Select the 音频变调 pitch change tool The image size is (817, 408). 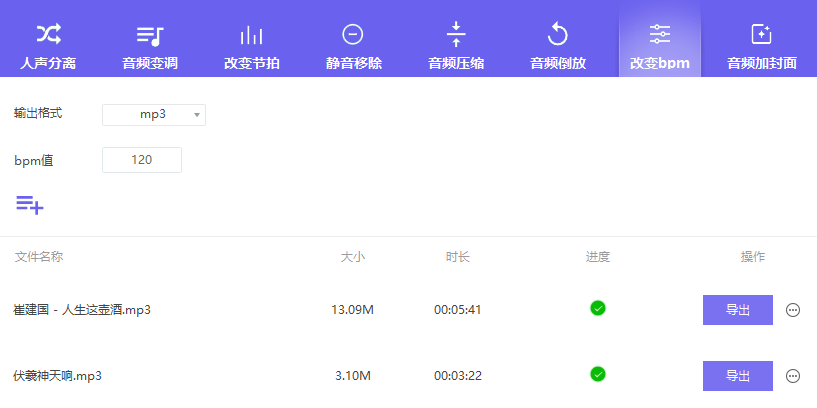pyautogui.click(x=150, y=45)
